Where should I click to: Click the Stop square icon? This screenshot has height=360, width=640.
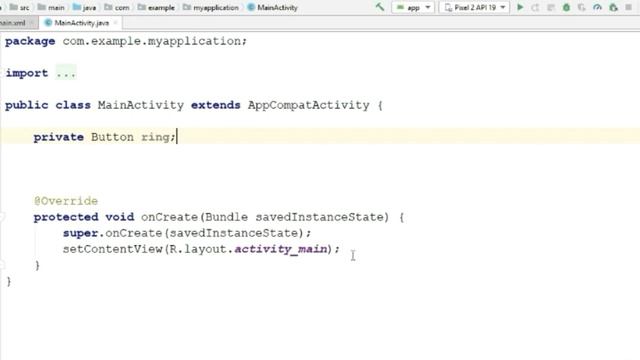[629, 7]
